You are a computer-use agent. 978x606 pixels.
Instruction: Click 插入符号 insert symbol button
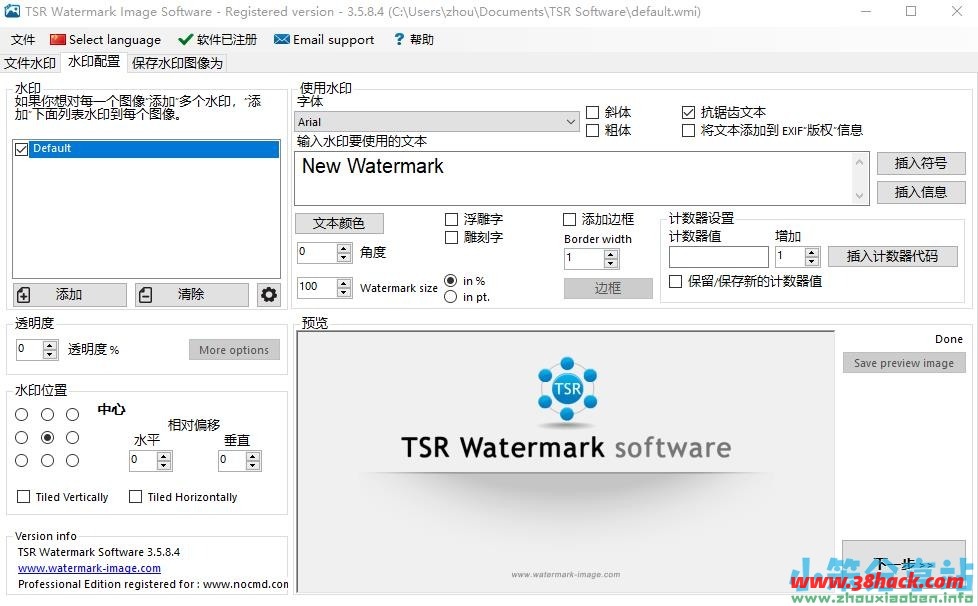[921, 163]
